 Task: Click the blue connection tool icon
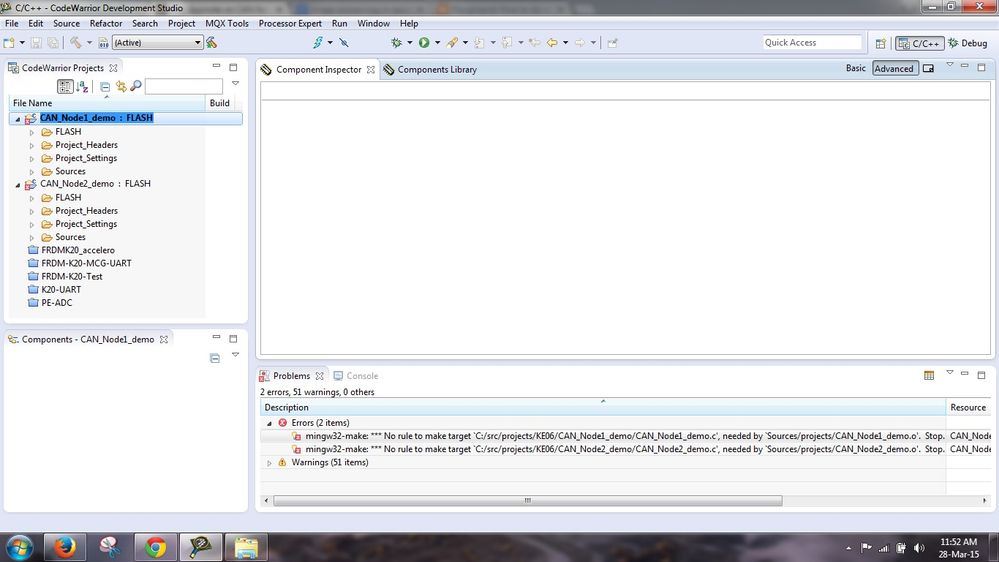point(344,43)
